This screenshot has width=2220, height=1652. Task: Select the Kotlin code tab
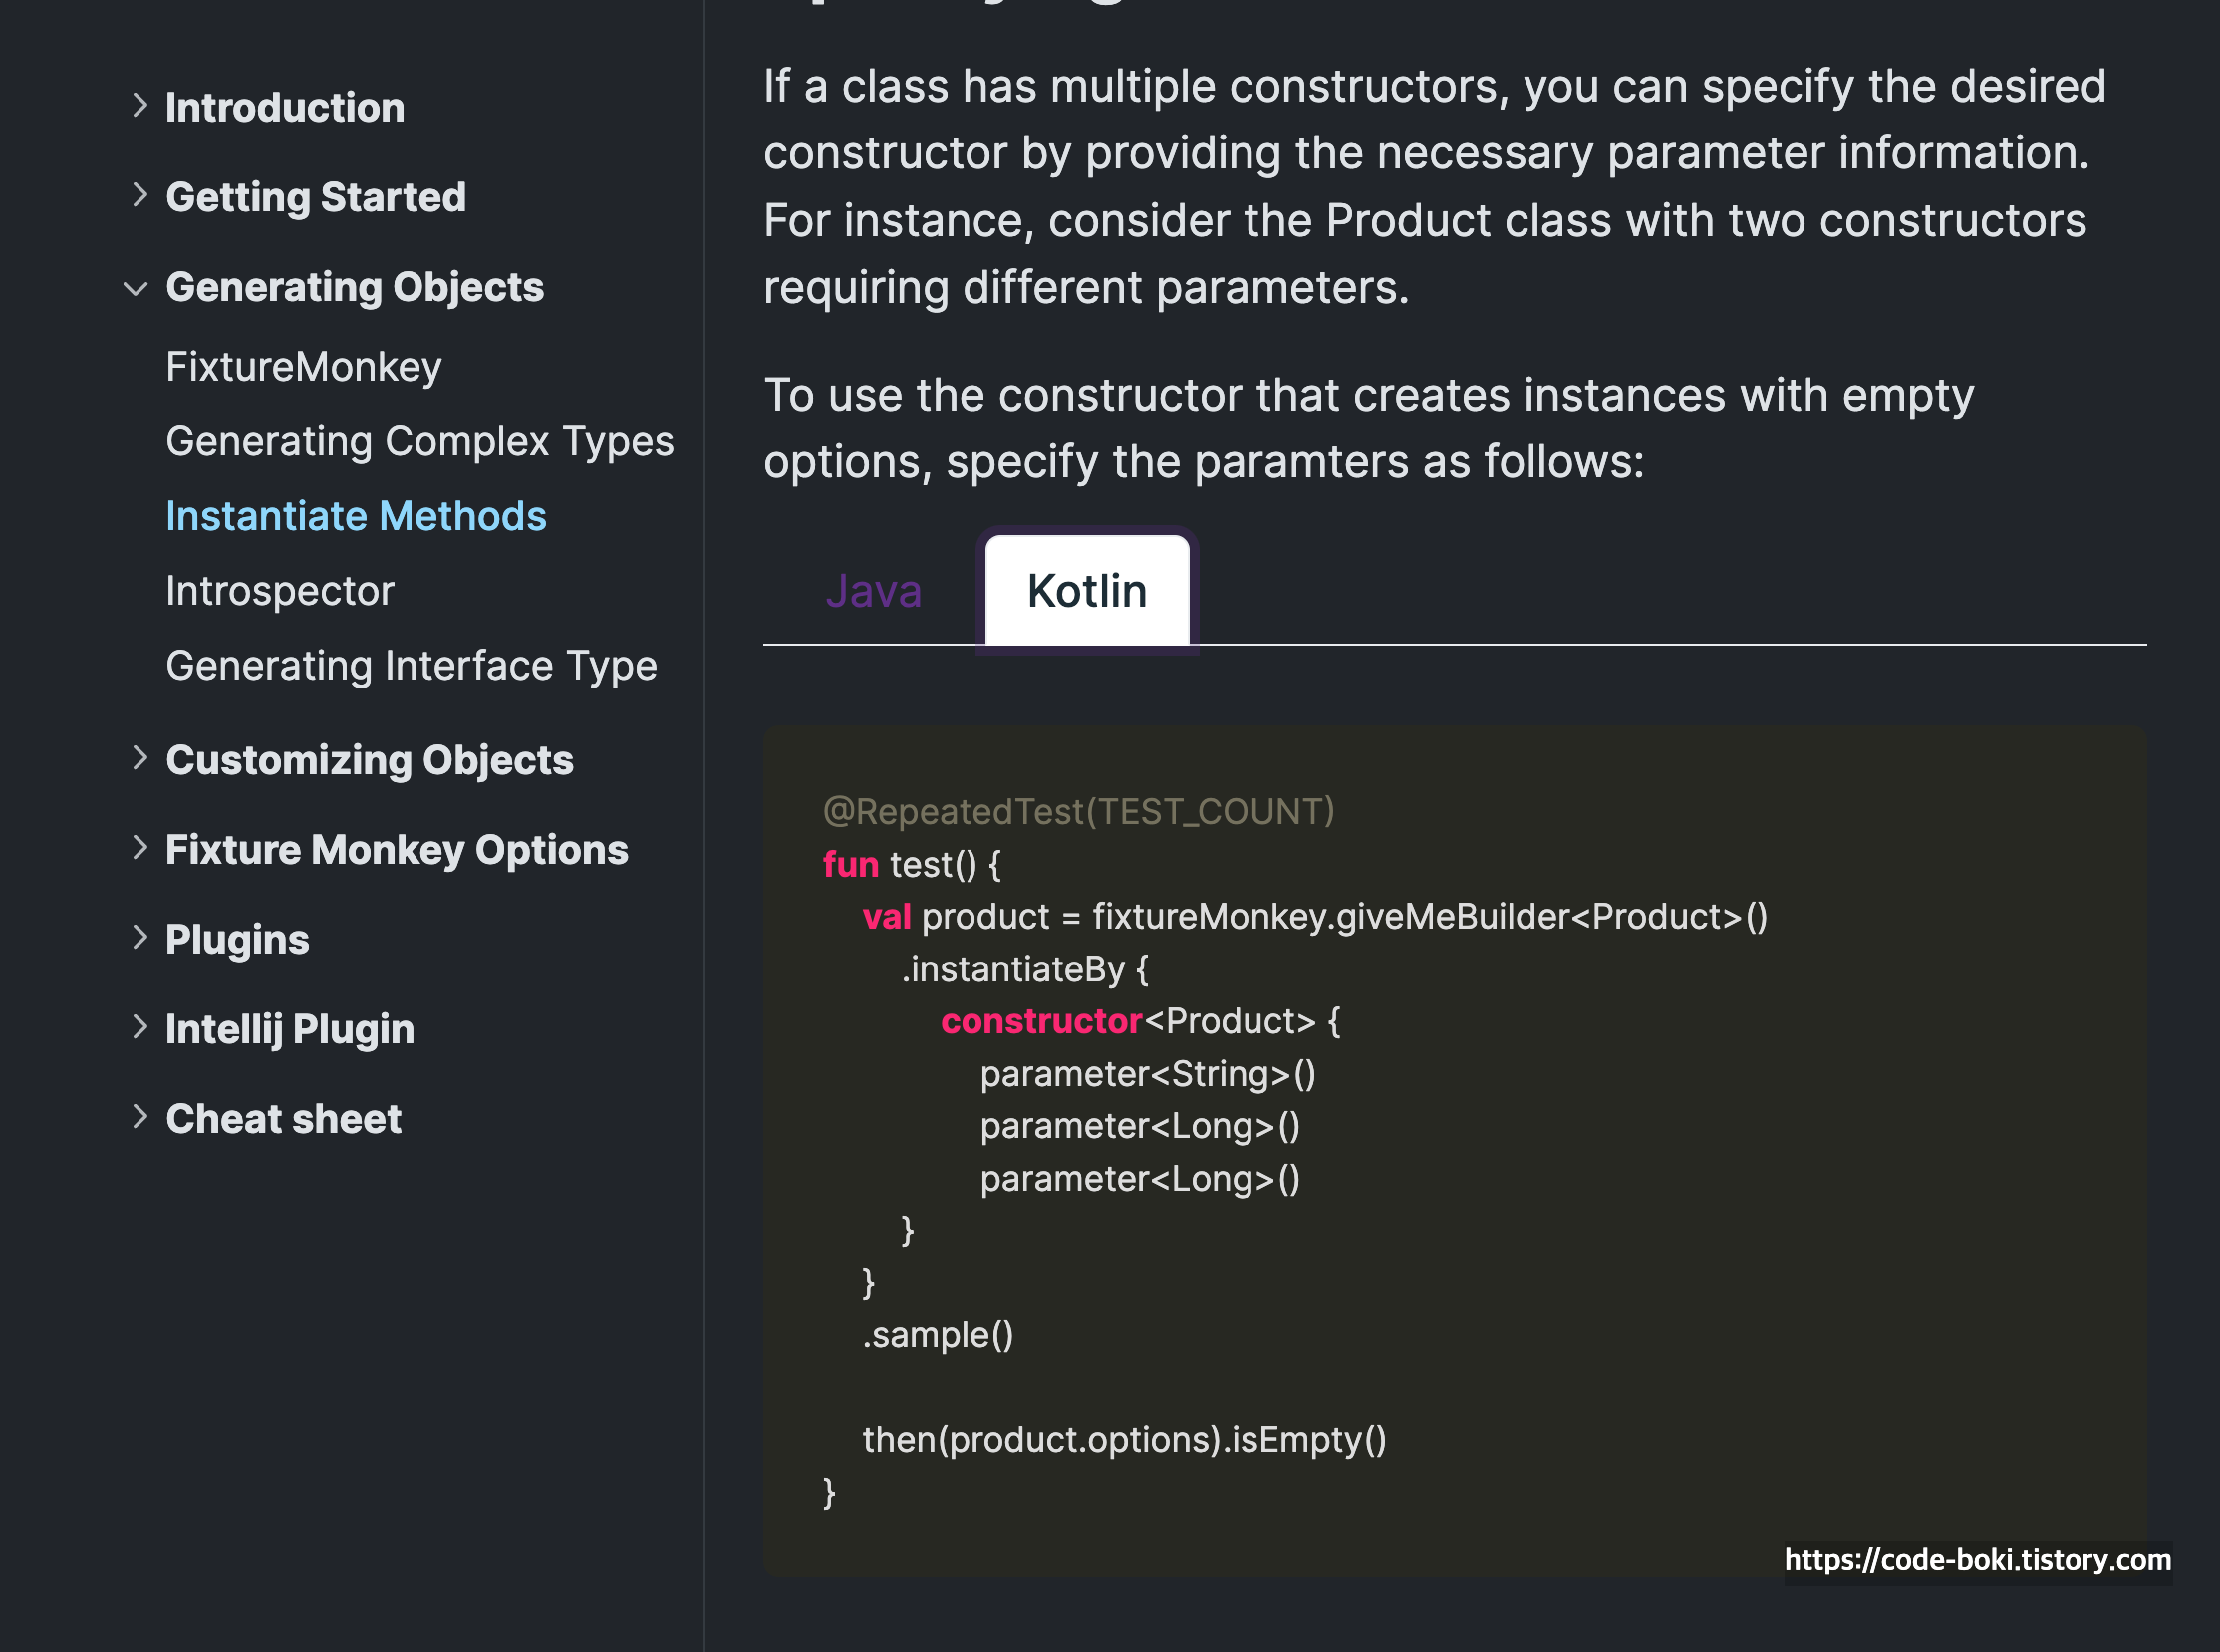coord(1087,591)
